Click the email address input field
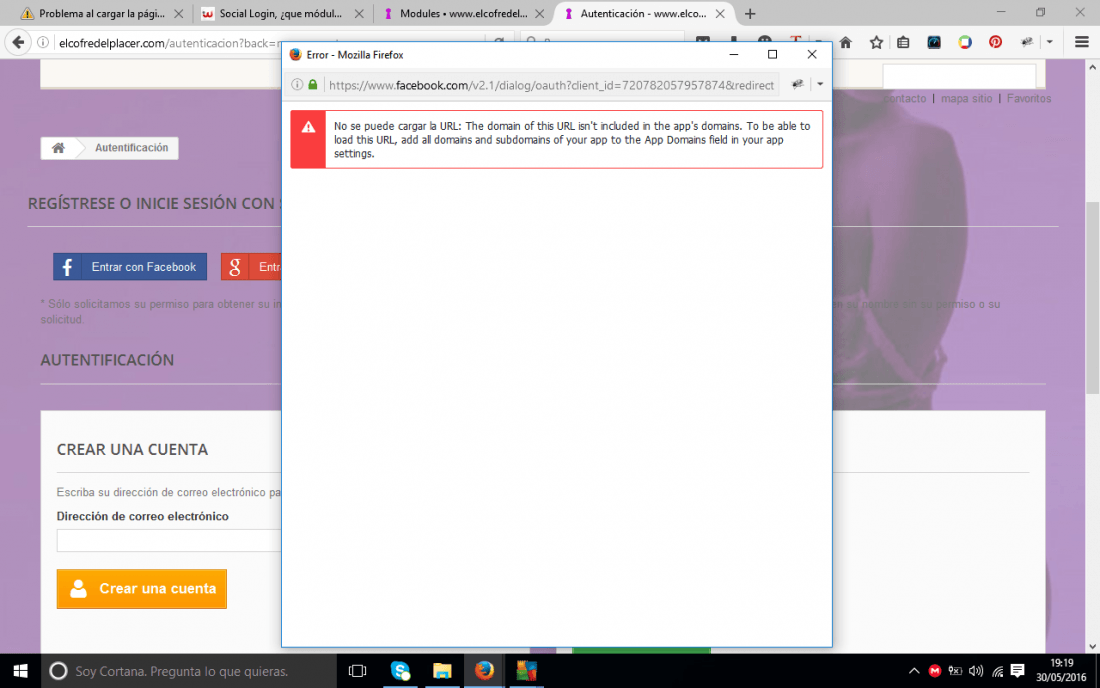The width and height of the screenshot is (1100, 688). (169, 541)
